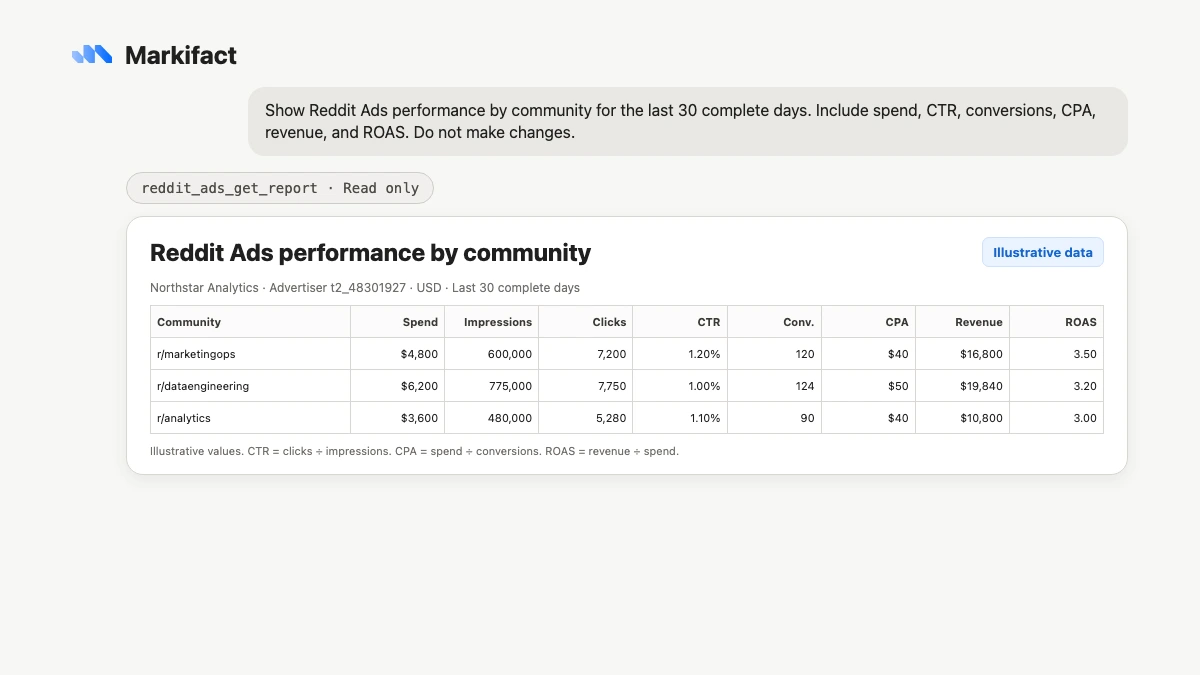1200x675 pixels.
Task: Click the 1.20% CTR value
Action: tap(704, 354)
